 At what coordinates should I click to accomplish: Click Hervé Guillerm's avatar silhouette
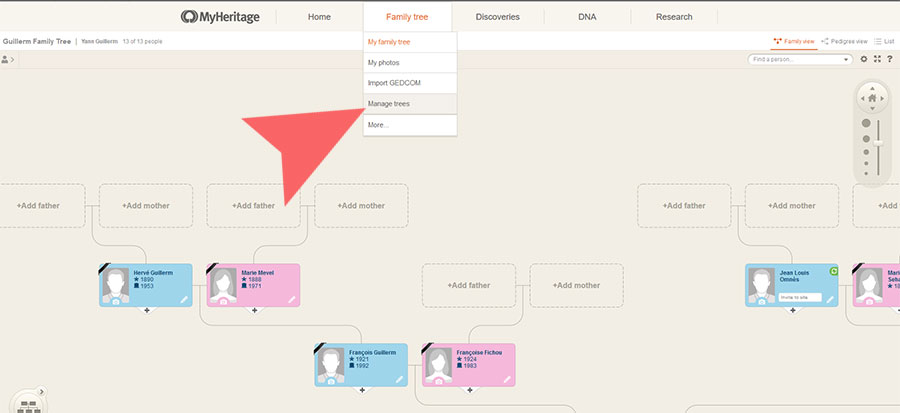(115, 283)
